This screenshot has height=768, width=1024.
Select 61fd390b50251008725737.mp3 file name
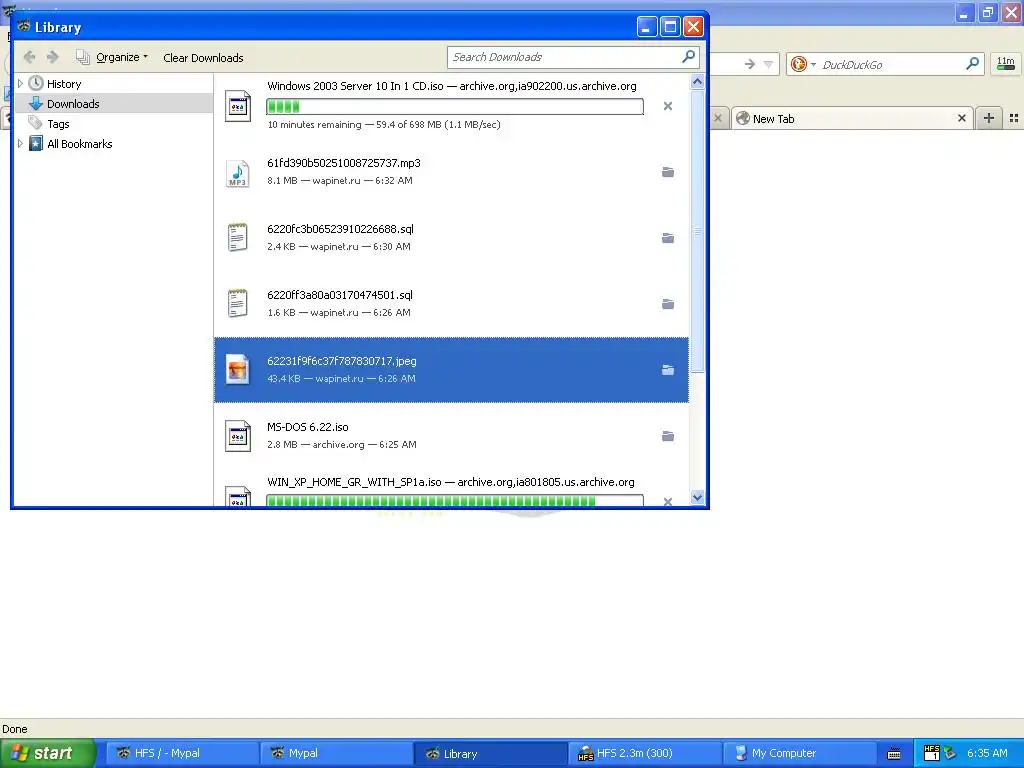coord(344,163)
